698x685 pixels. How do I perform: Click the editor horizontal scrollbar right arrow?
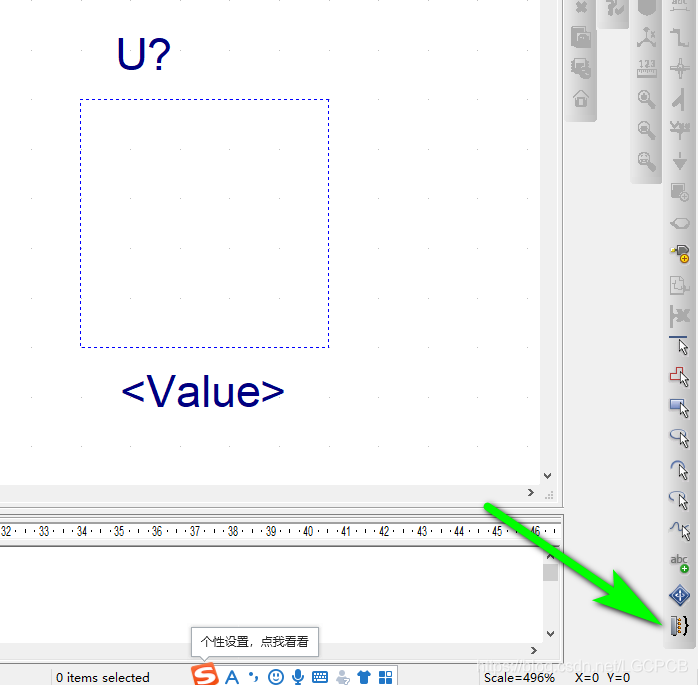[531, 492]
